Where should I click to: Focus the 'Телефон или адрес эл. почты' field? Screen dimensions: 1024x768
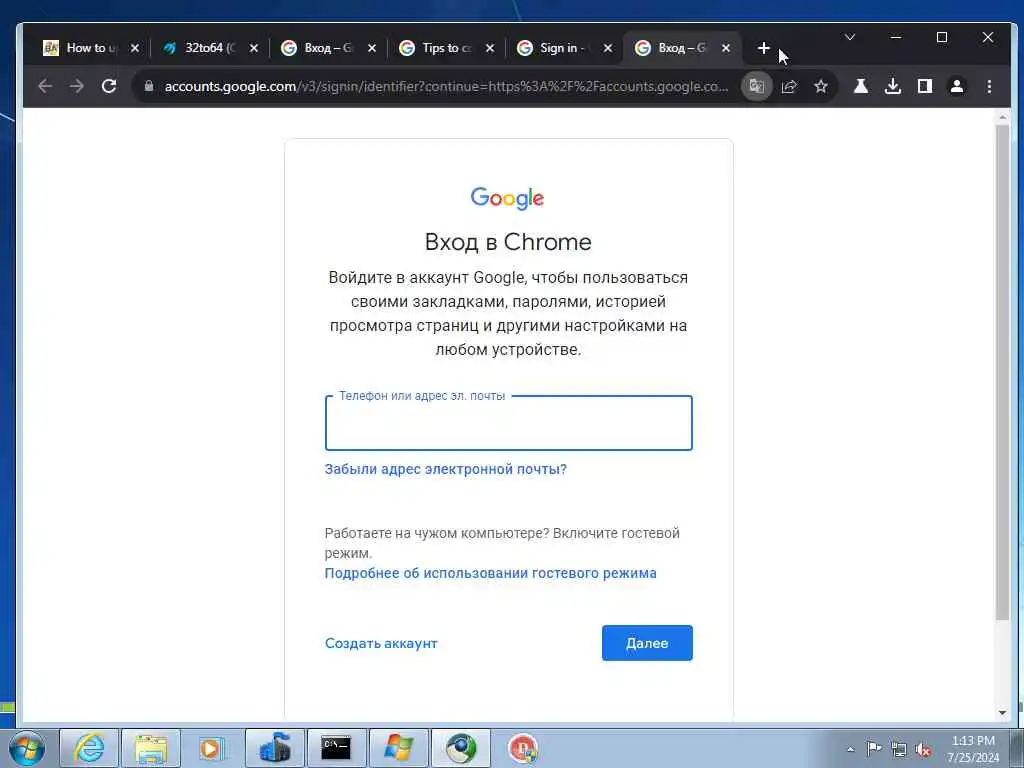click(509, 423)
